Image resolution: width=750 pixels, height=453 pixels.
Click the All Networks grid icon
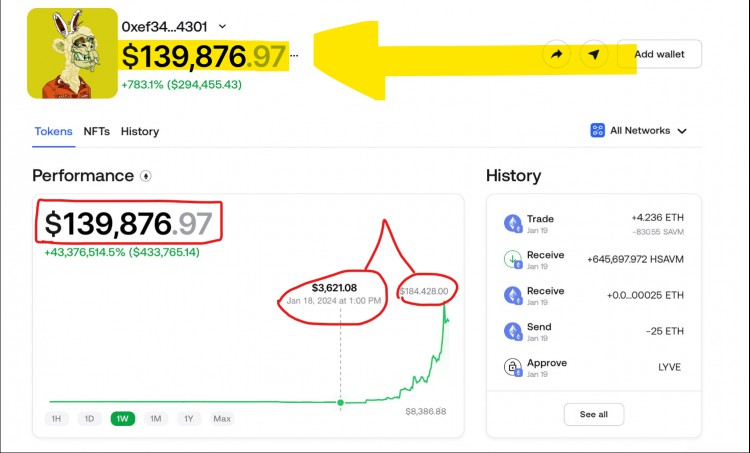pyautogui.click(x=598, y=130)
